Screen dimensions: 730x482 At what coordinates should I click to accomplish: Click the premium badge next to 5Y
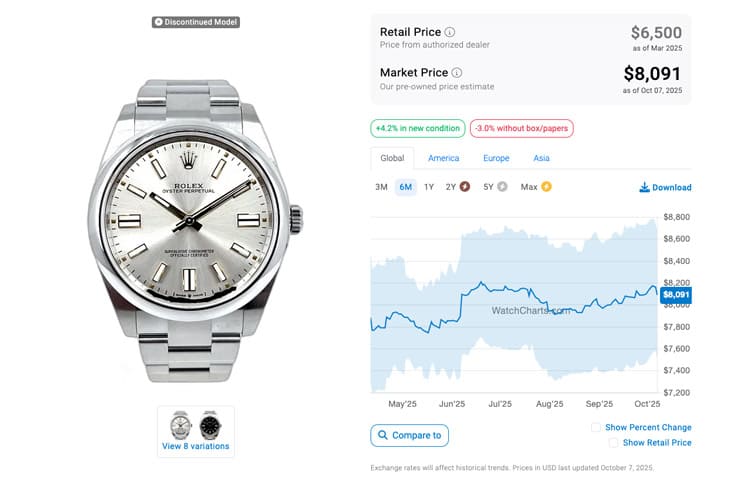503,187
